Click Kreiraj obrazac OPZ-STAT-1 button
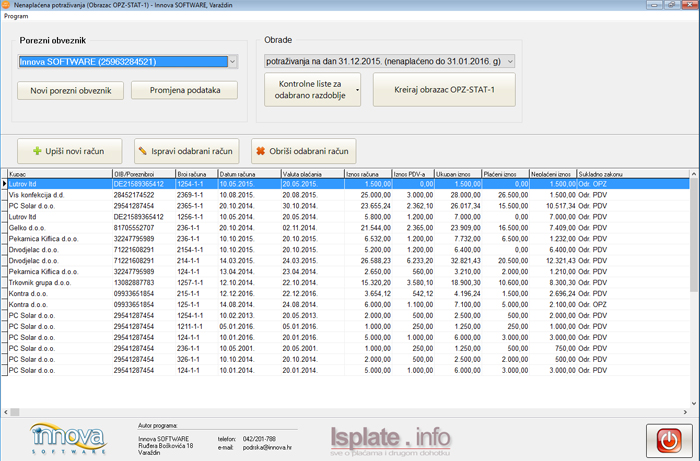Image resolution: width=700 pixels, height=461 pixels. click(x=444, y=90)
